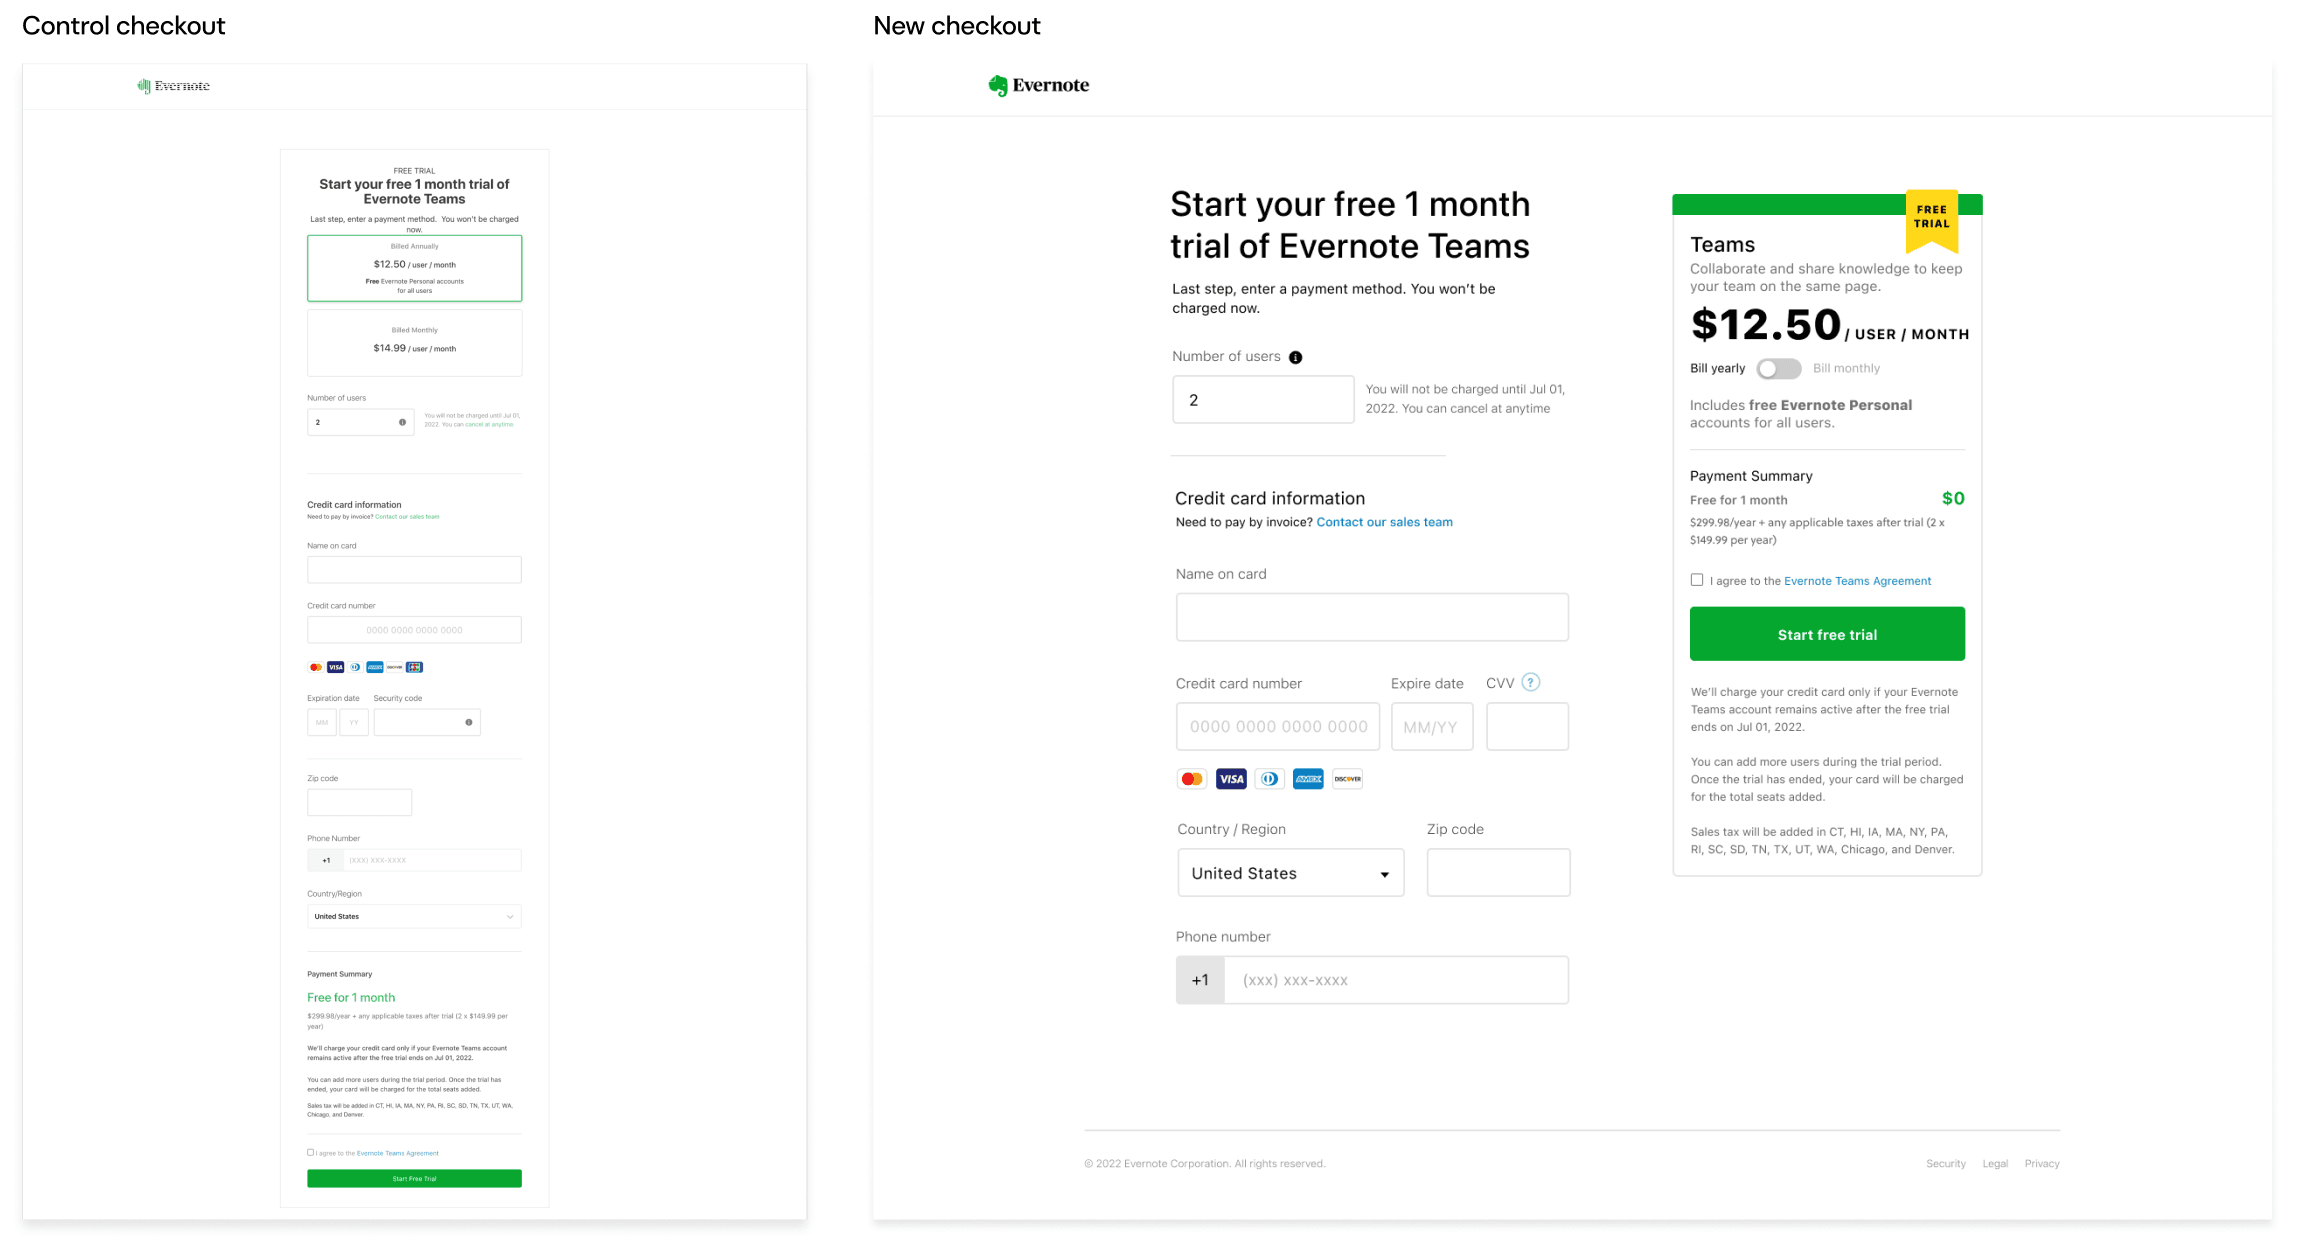This screenshot has width=2306, height=1250.
Task: Click the CVV input field
Action: point(1527,727)
